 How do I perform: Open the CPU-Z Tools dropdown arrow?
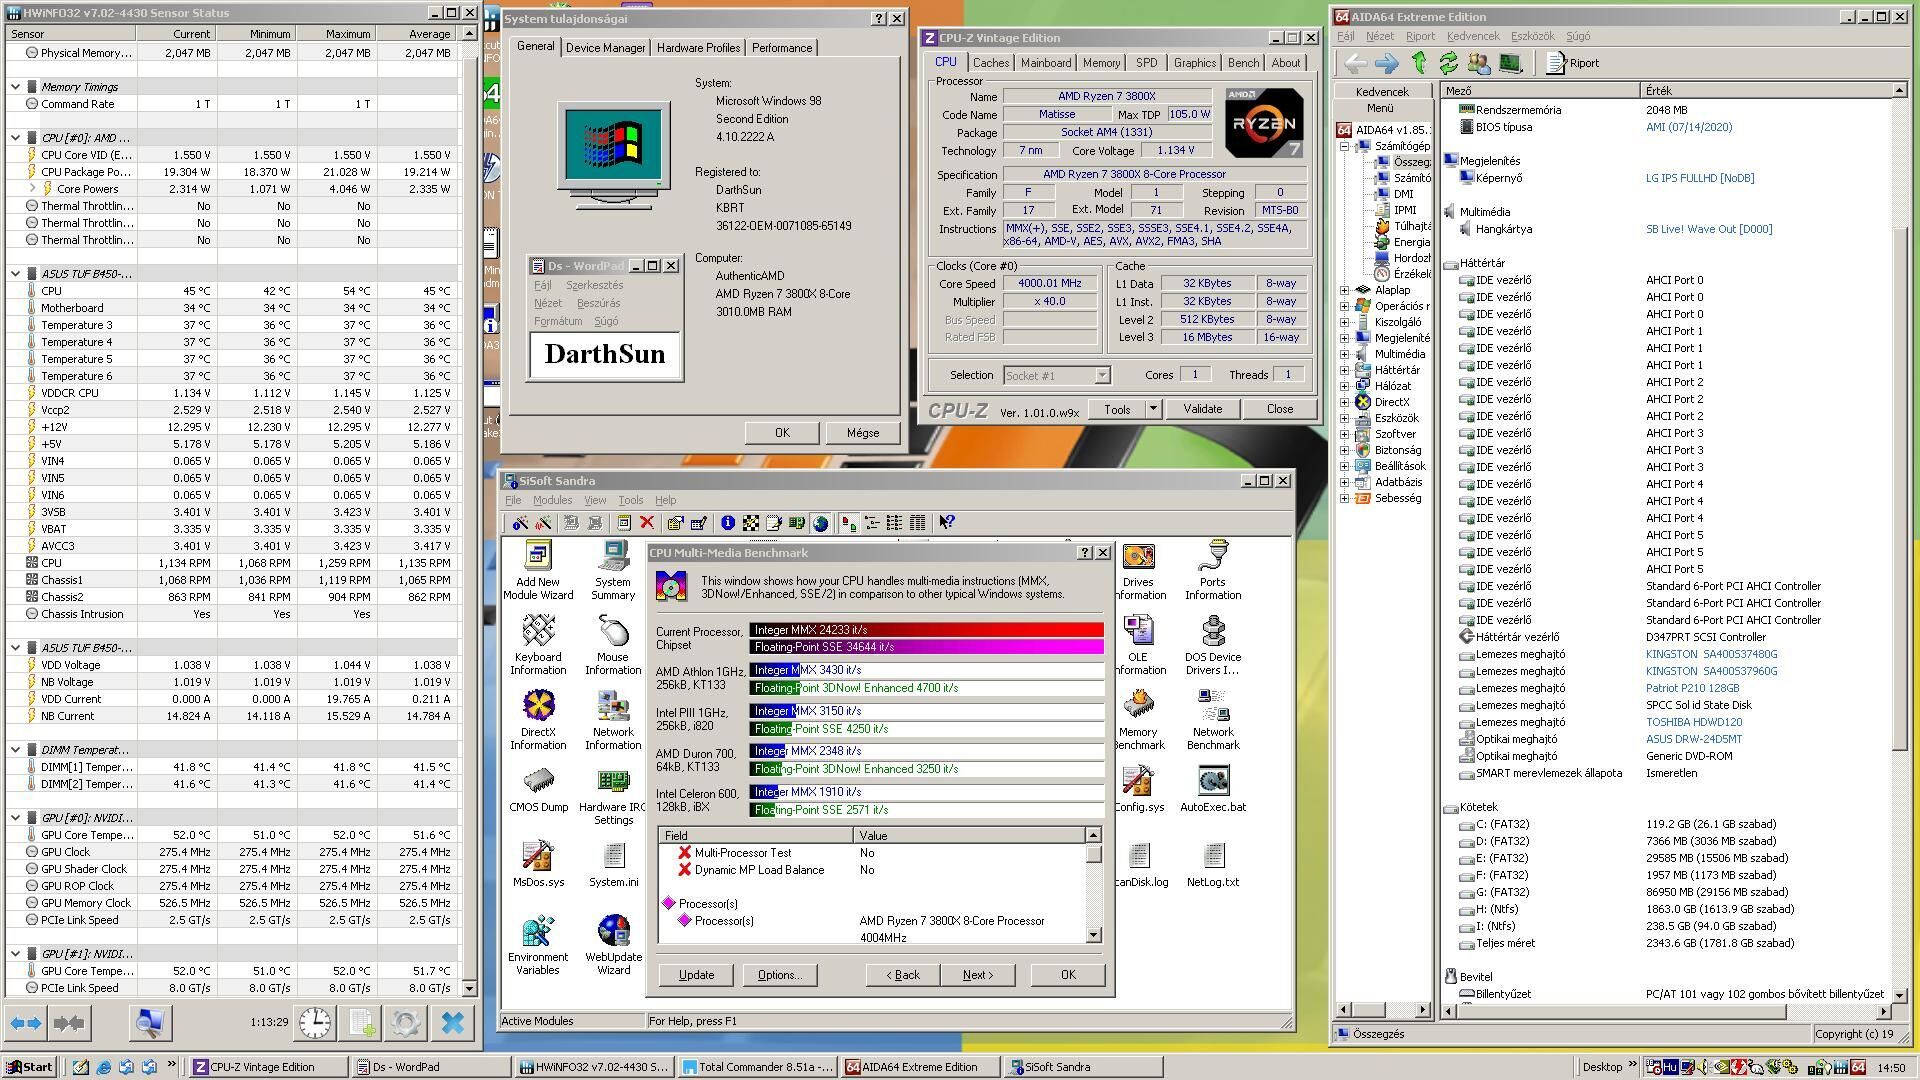(1153, 409)
